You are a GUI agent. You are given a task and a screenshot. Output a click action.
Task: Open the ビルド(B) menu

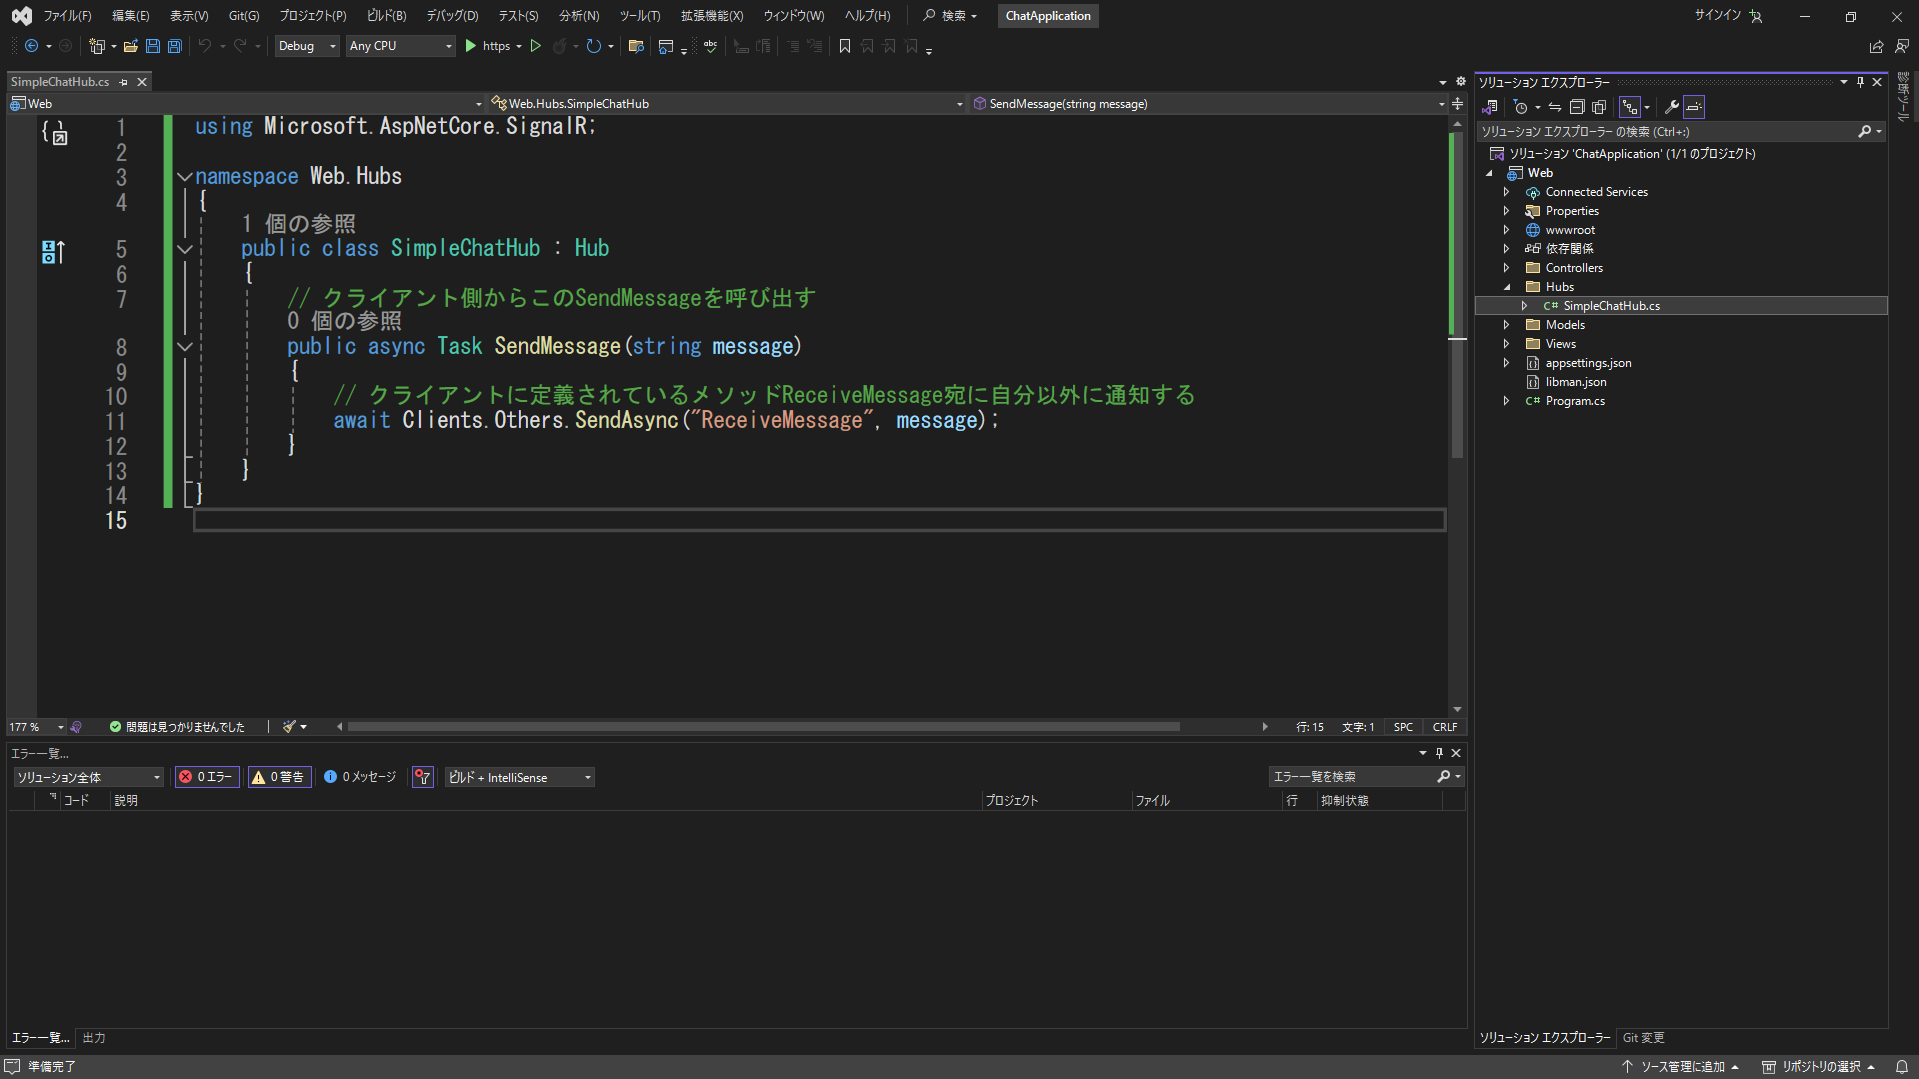click(387, 16)
